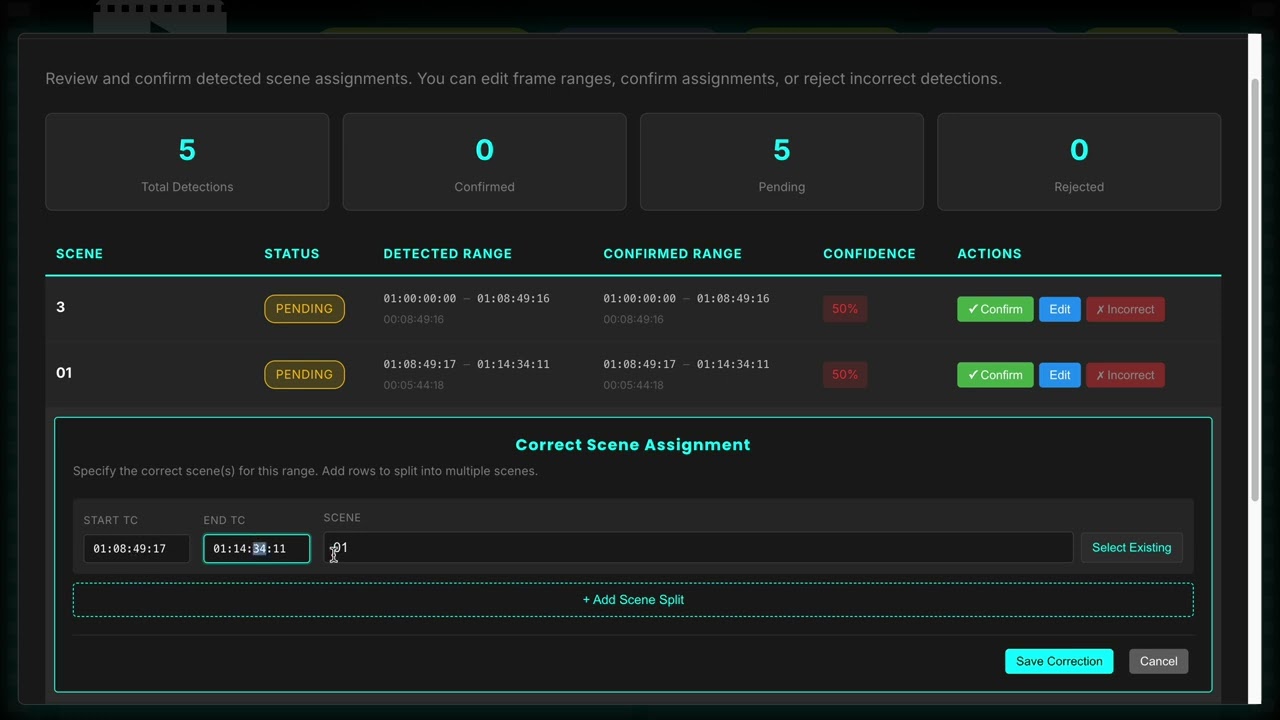
Task: Click scene 01 detected range timecode
Action: coord(466,365)
